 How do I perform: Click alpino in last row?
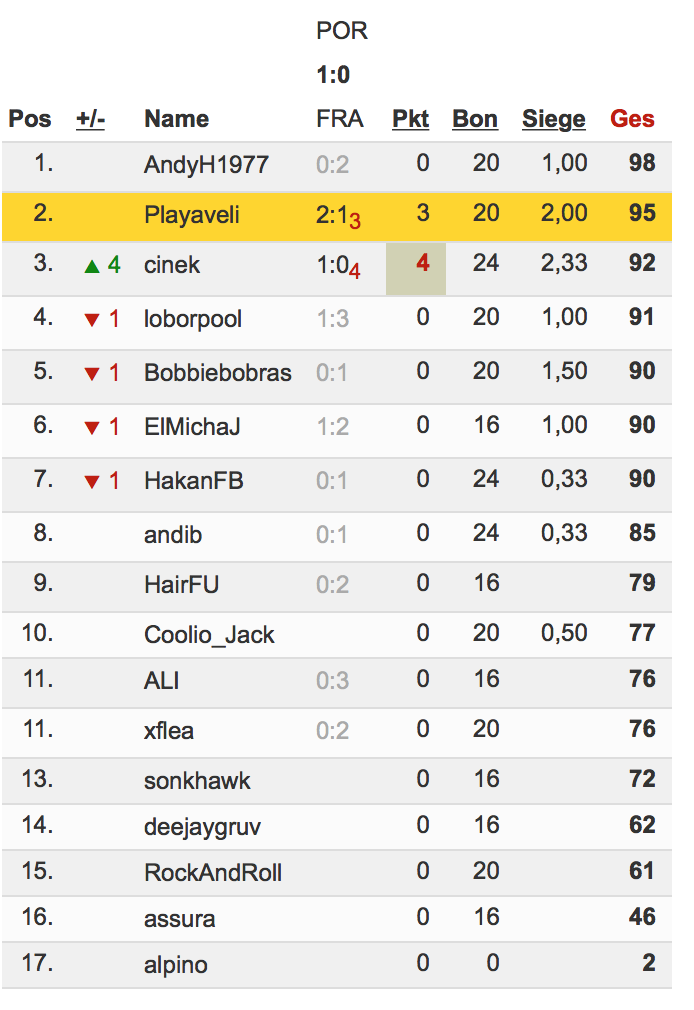point(176,965)
